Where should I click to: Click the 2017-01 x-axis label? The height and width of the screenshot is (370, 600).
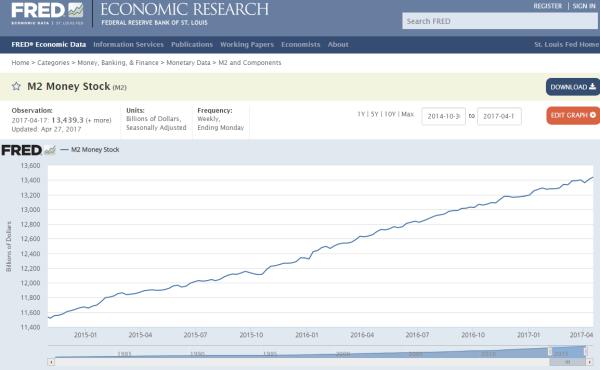(528, 335)
